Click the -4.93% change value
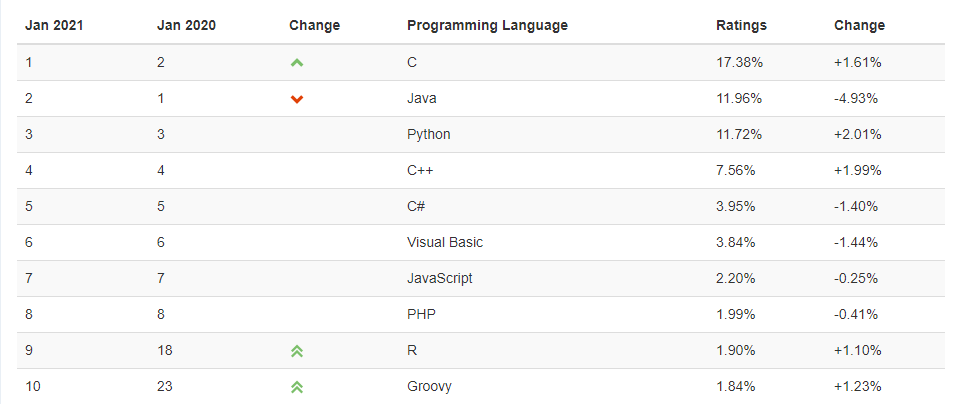960x404 pixels. (856, 98)
